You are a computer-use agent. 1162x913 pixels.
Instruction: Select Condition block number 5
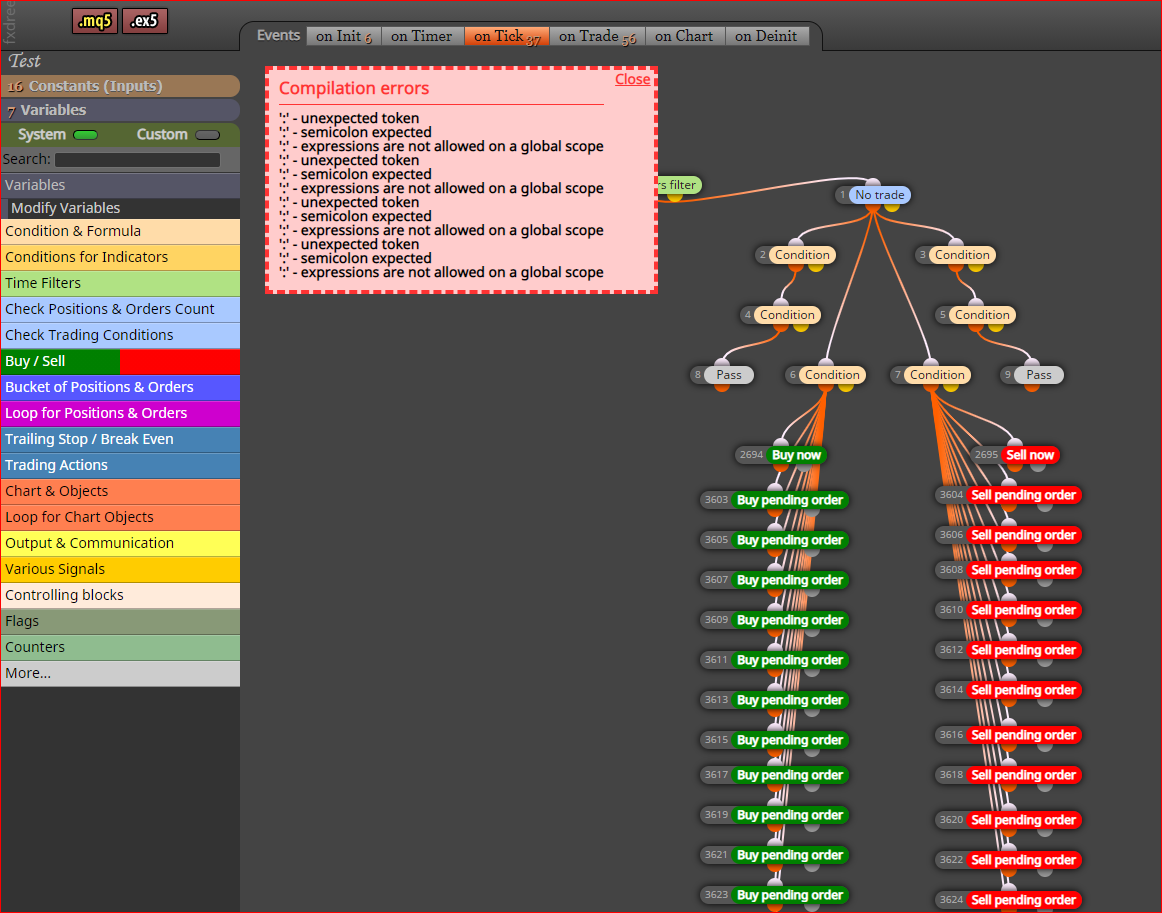click(982, 315)
